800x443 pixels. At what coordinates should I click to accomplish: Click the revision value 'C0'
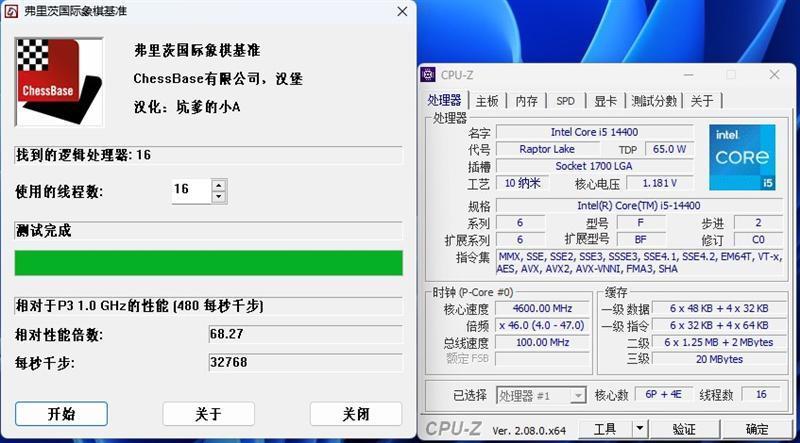coord(758,239)
